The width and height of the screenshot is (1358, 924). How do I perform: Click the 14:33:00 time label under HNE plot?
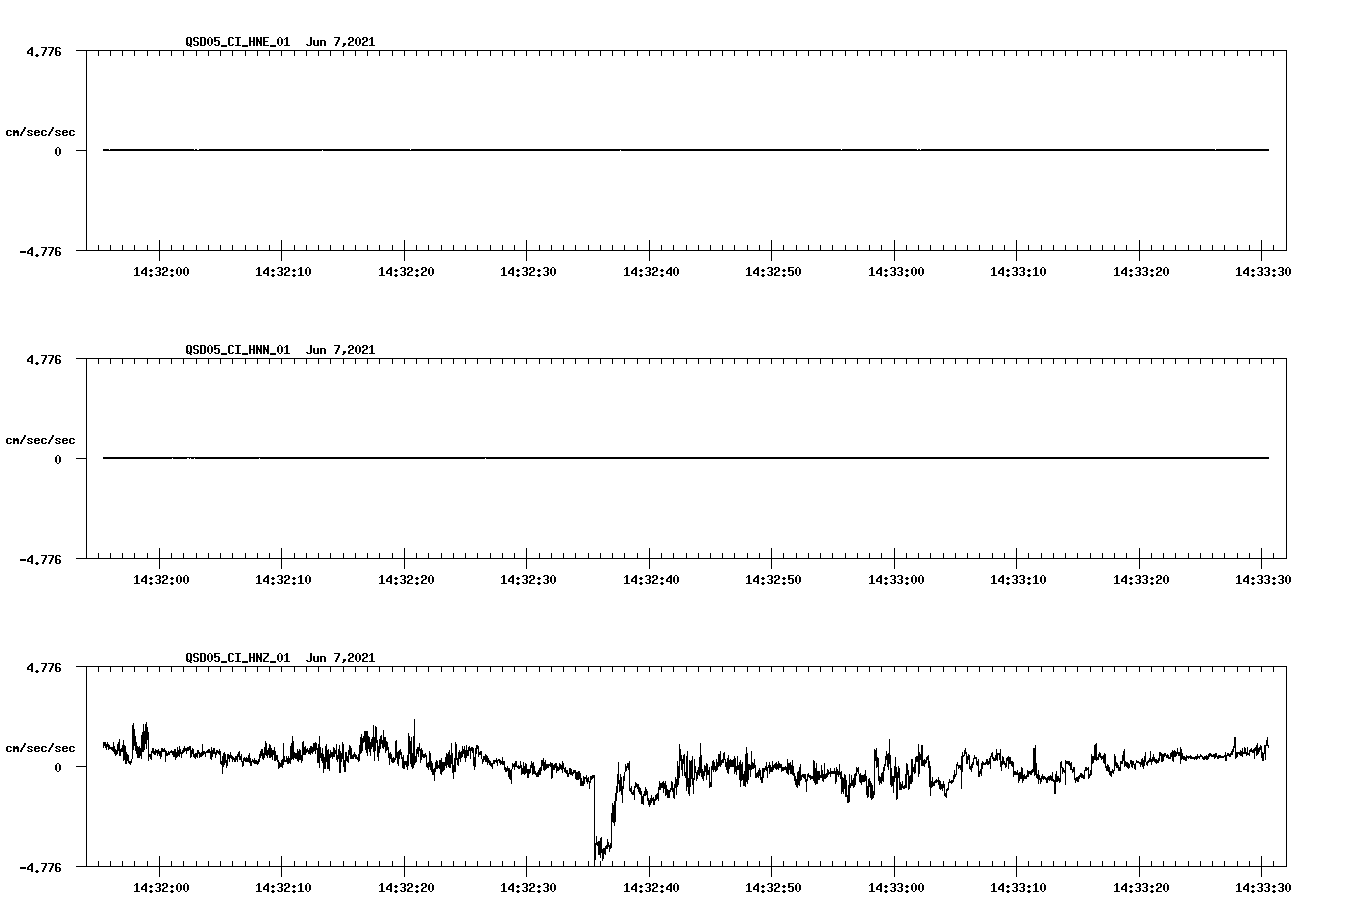pos(896,271)
